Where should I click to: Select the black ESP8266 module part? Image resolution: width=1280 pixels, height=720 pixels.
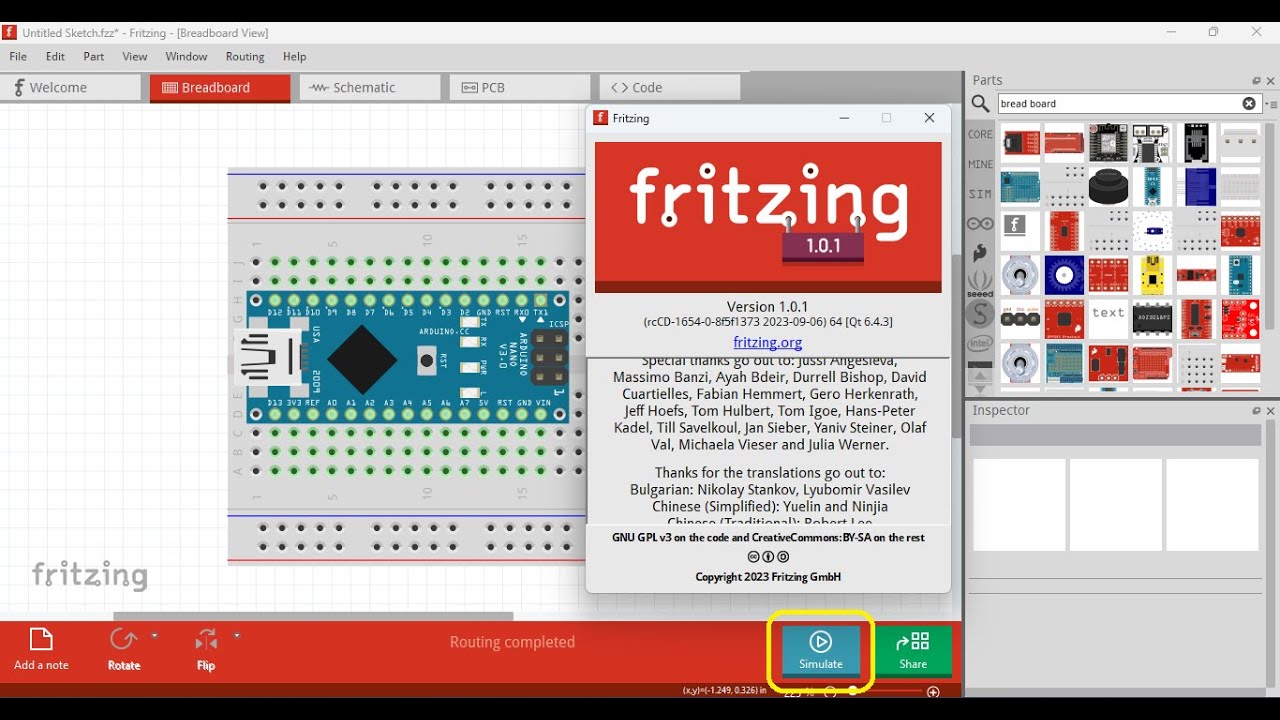1108,143
